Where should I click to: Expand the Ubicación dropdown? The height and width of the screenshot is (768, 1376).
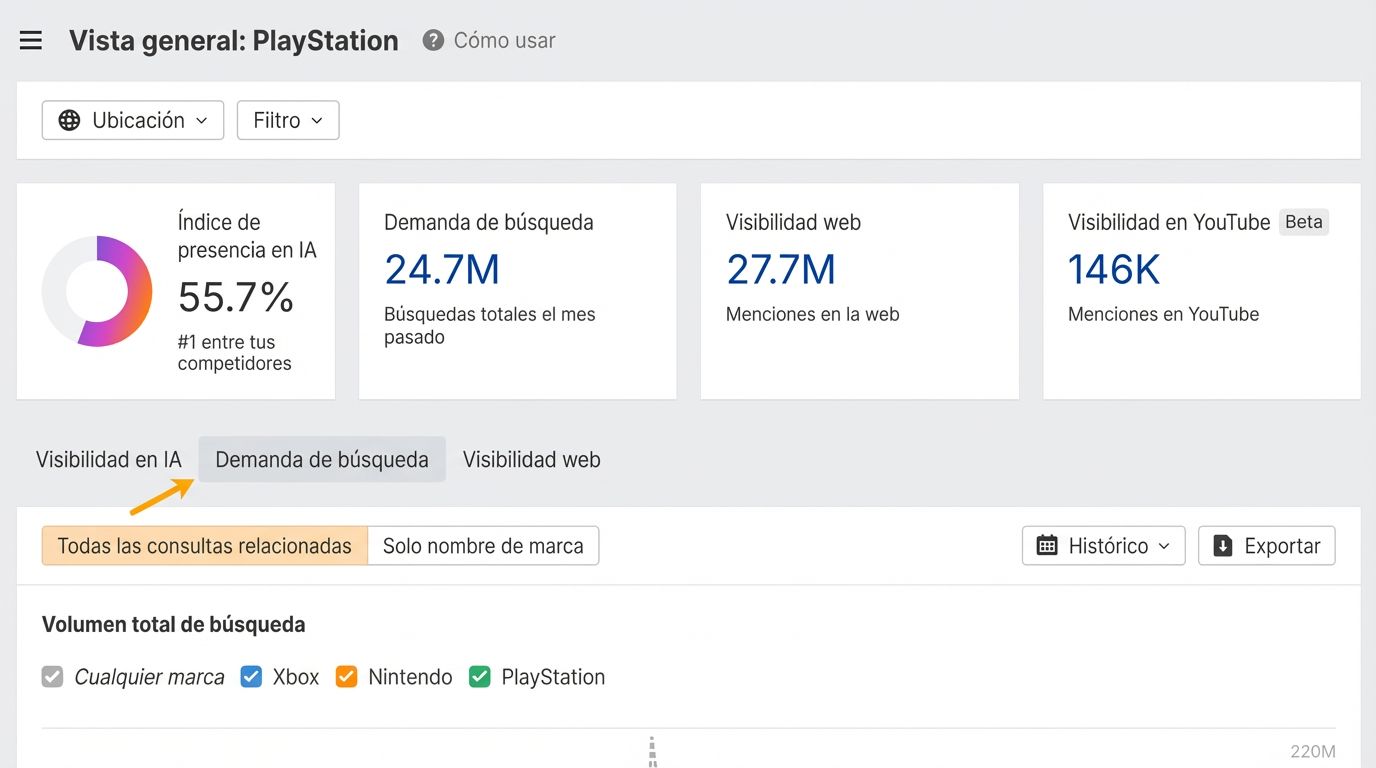pos(133,120)
